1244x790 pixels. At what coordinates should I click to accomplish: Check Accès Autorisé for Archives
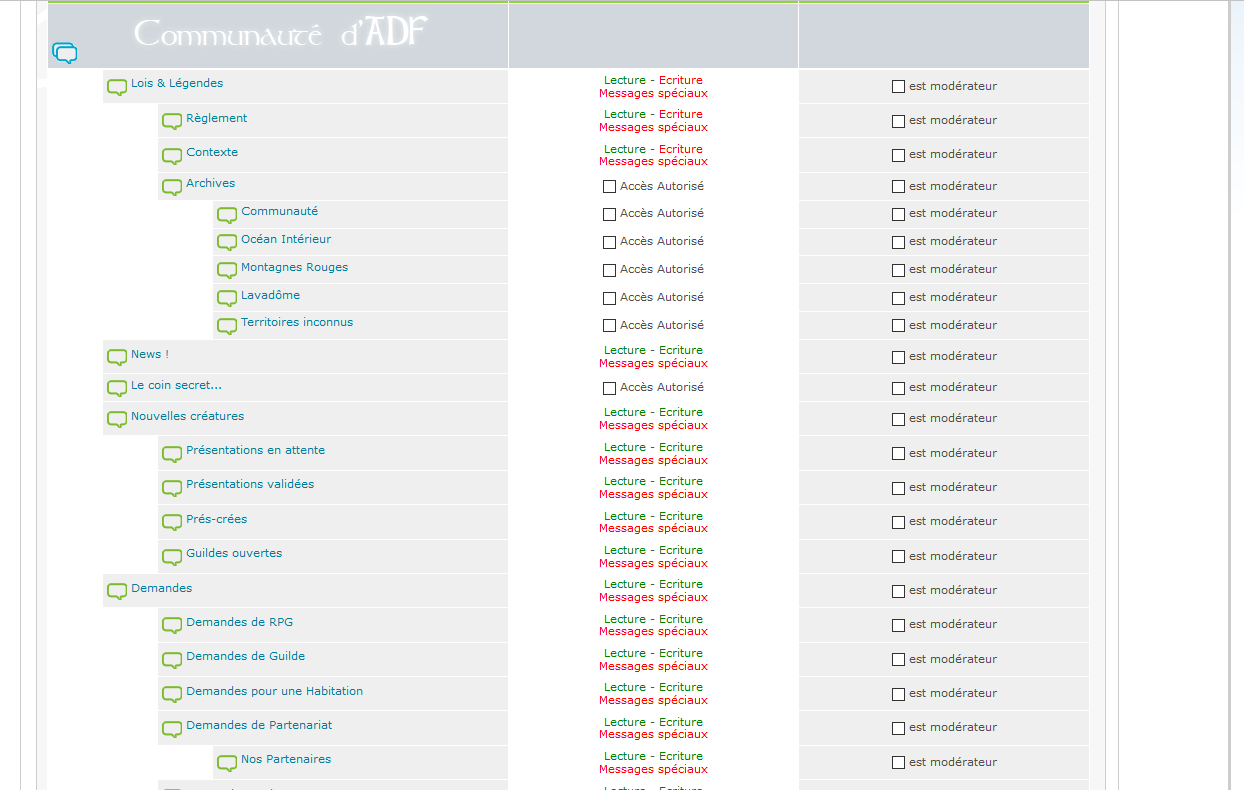pos(609,187)
